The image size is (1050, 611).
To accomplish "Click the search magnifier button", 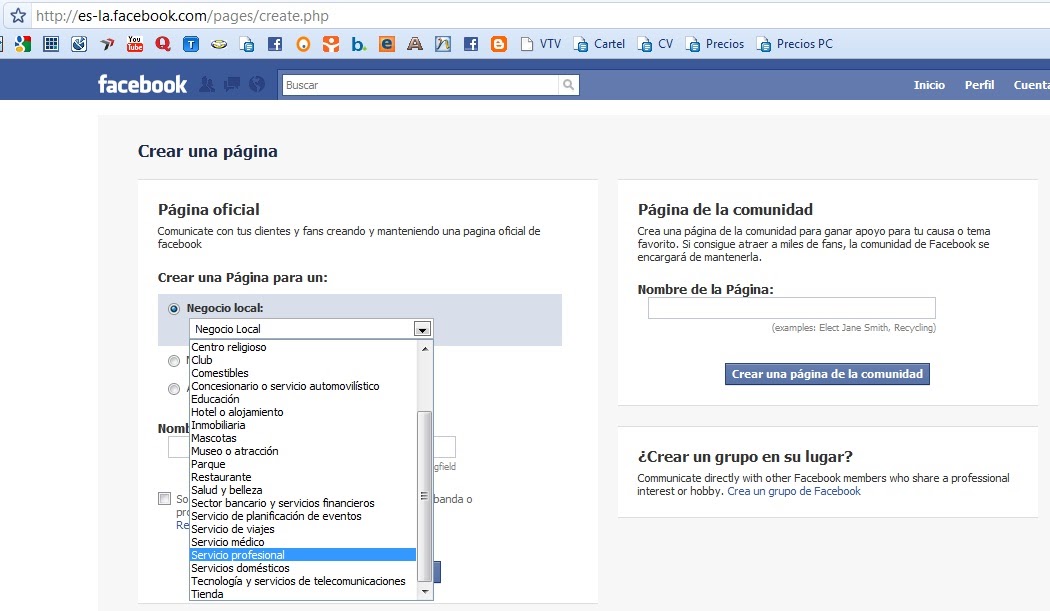I will point(569,84).
